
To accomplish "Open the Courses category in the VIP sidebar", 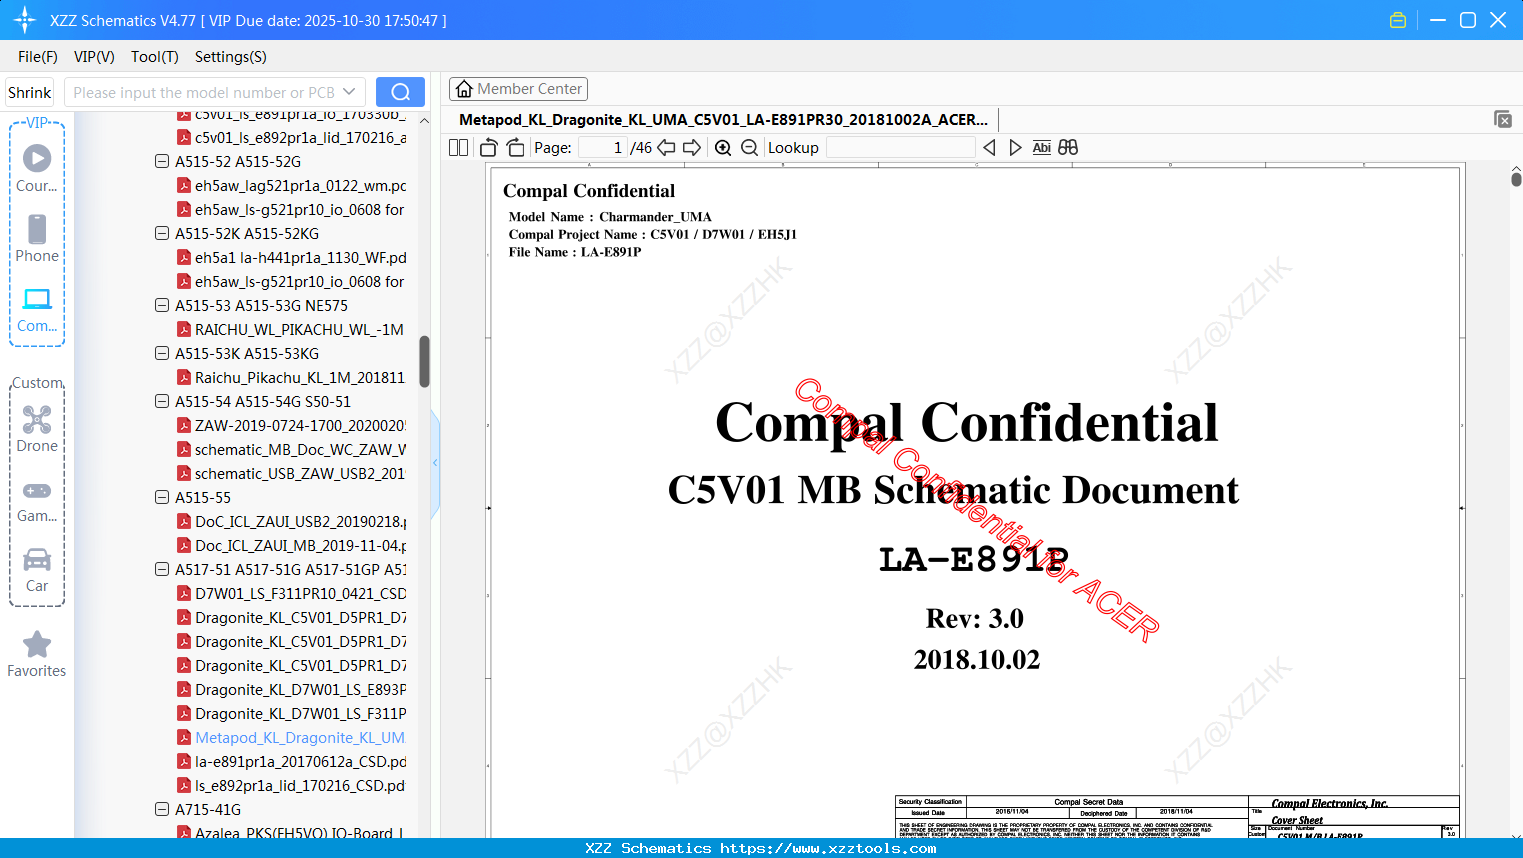I will coord(37,168).
